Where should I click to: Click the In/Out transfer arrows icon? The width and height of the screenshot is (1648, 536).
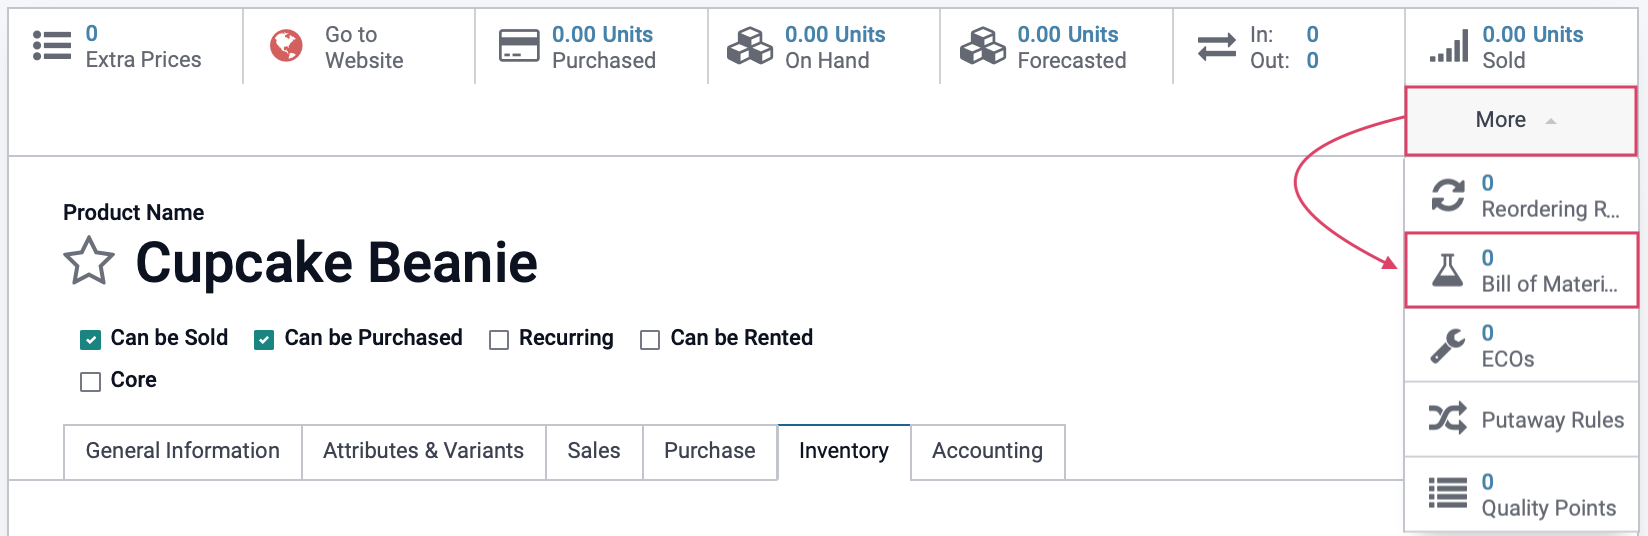click(1217, 46)
